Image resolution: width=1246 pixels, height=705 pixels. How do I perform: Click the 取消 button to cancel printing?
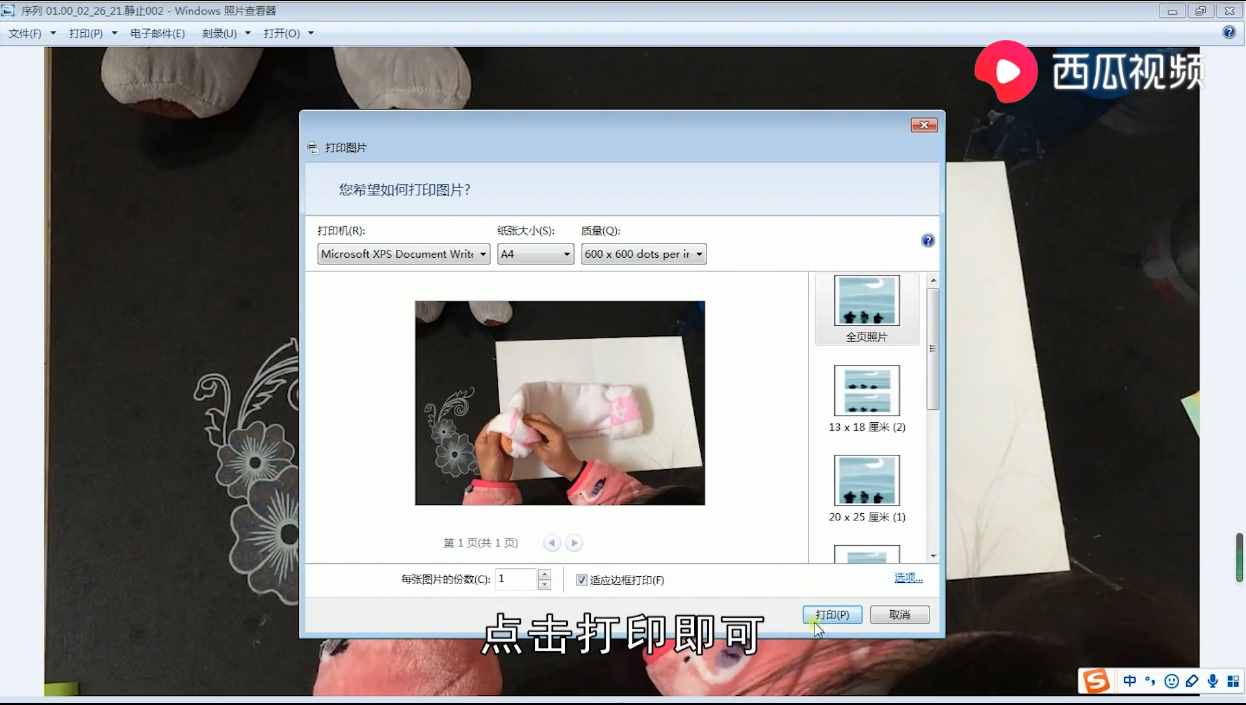899,615
